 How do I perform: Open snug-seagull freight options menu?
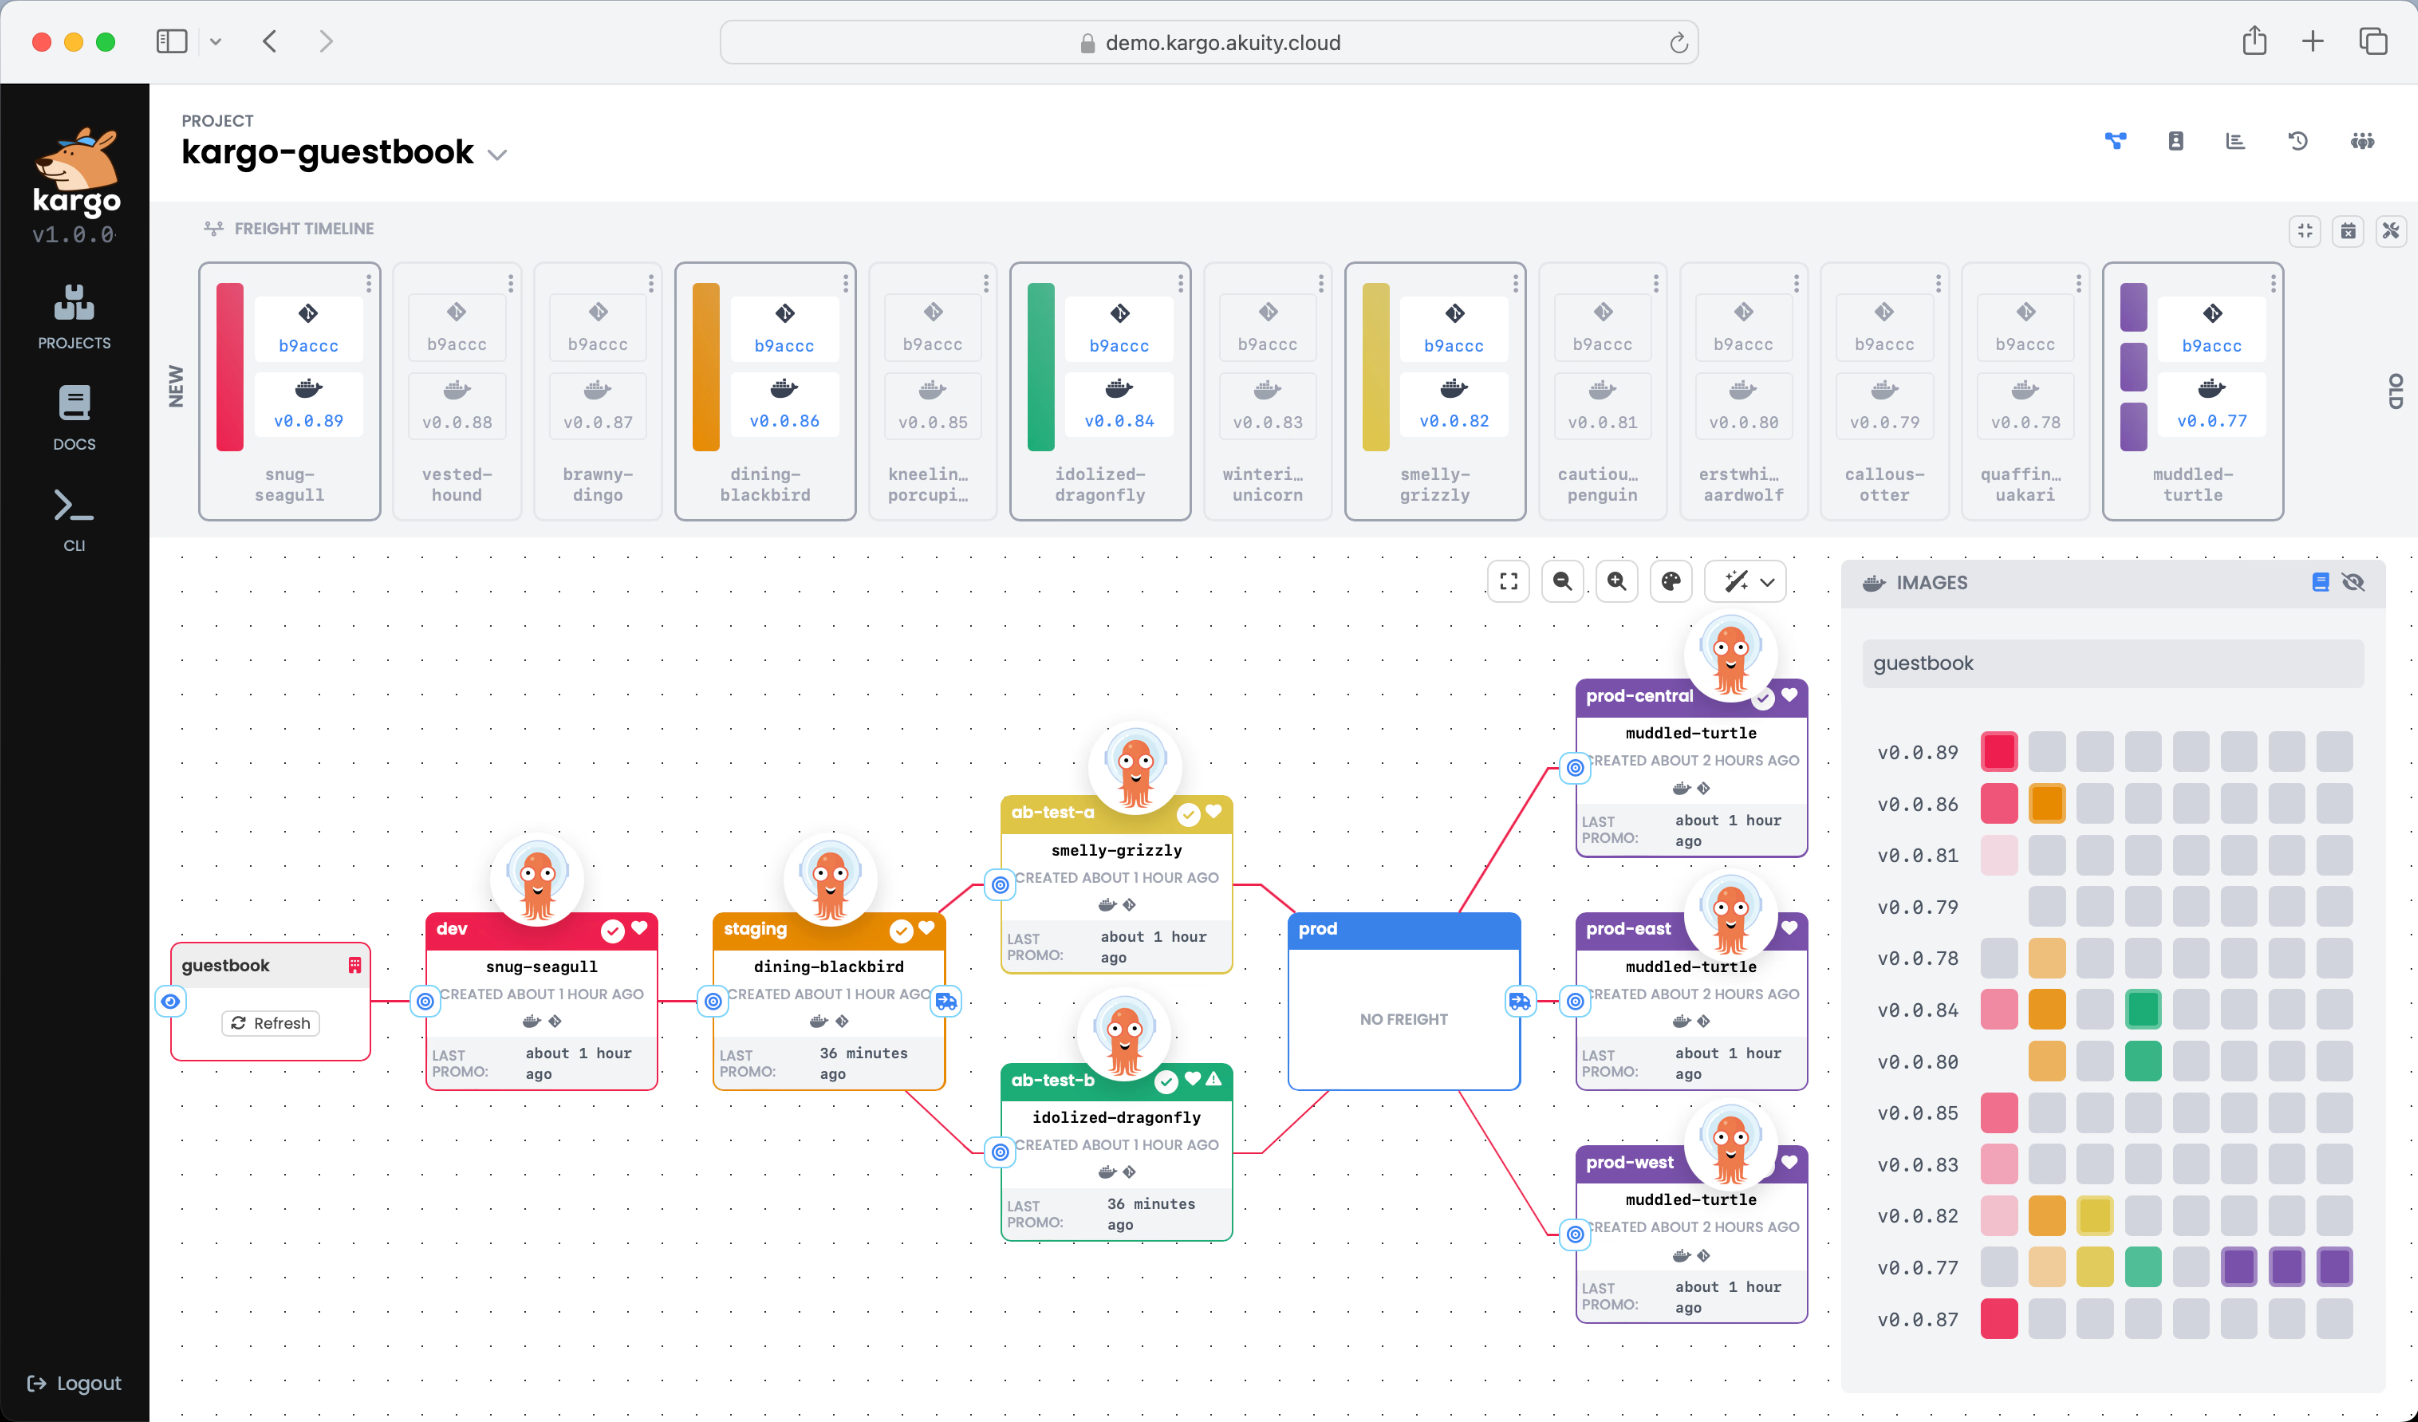coord(369,284)
